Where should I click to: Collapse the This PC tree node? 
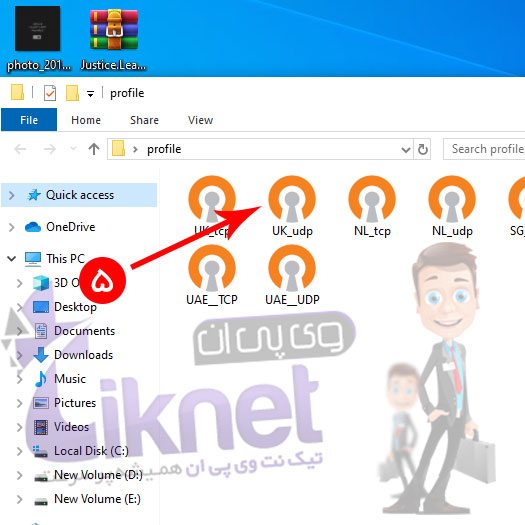[x=11, y=258]
